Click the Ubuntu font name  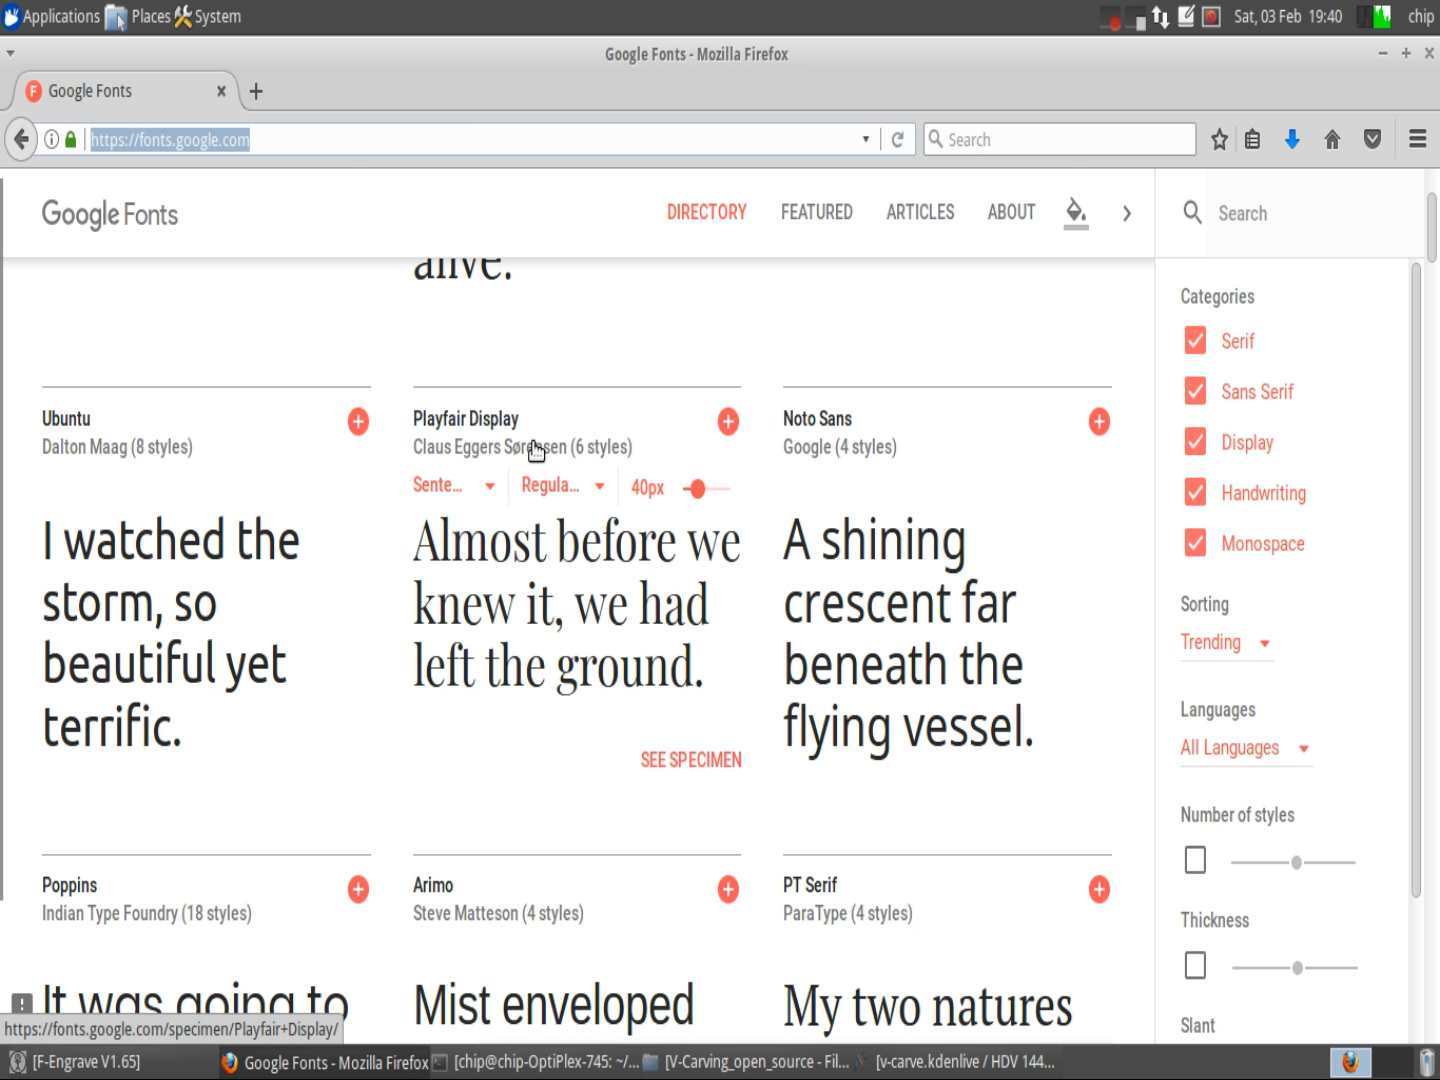tap(66, 419)
